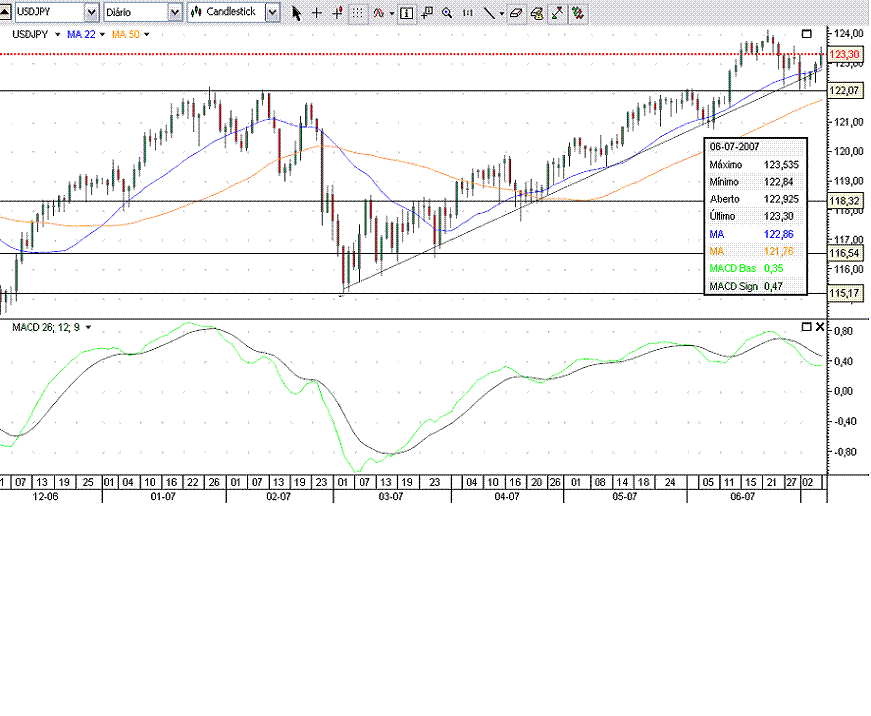The image size is (871, 716).
Task: Toggle the MACD subpanel maximize box
Action: coord(806,327)
